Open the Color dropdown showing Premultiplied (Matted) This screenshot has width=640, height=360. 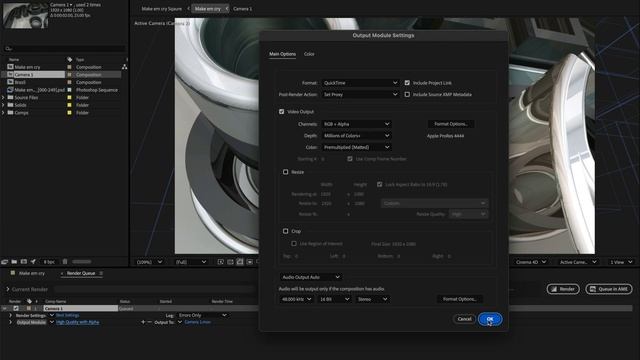pyautogui.click(x=356, y=147)
